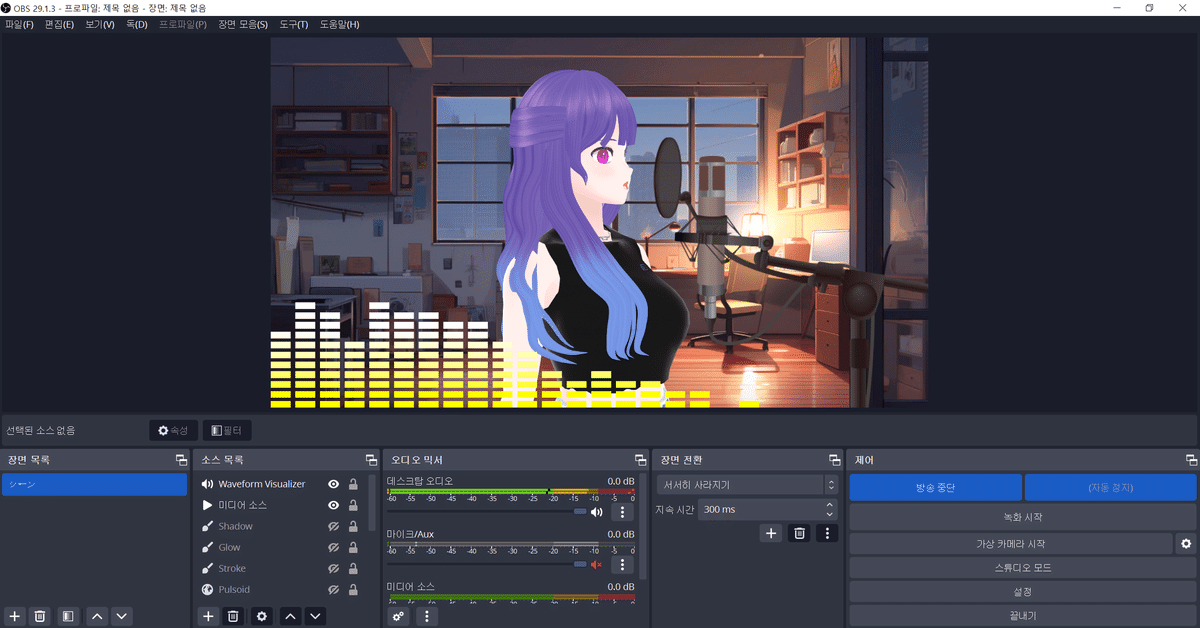Open 데스크탑 오디오 options menu
1200x628 pixels.
tap(622, 512)
